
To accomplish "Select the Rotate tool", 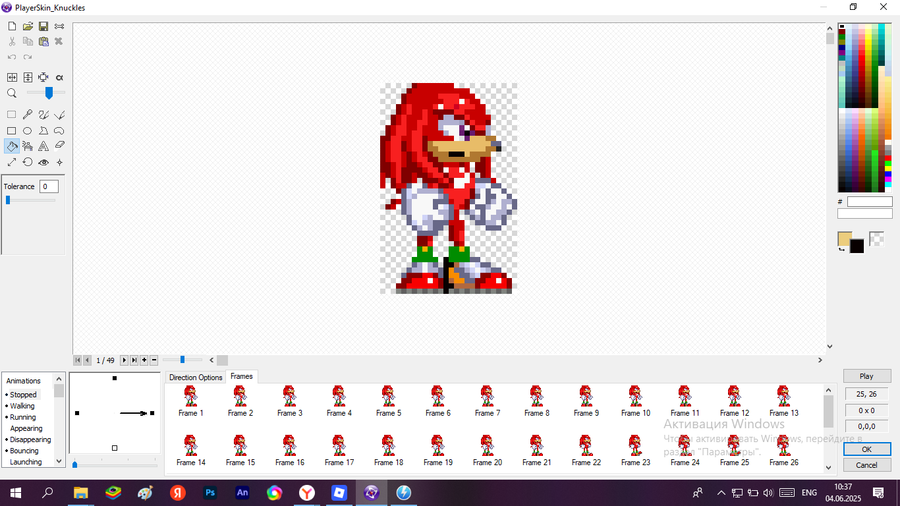I will point(28,162).
